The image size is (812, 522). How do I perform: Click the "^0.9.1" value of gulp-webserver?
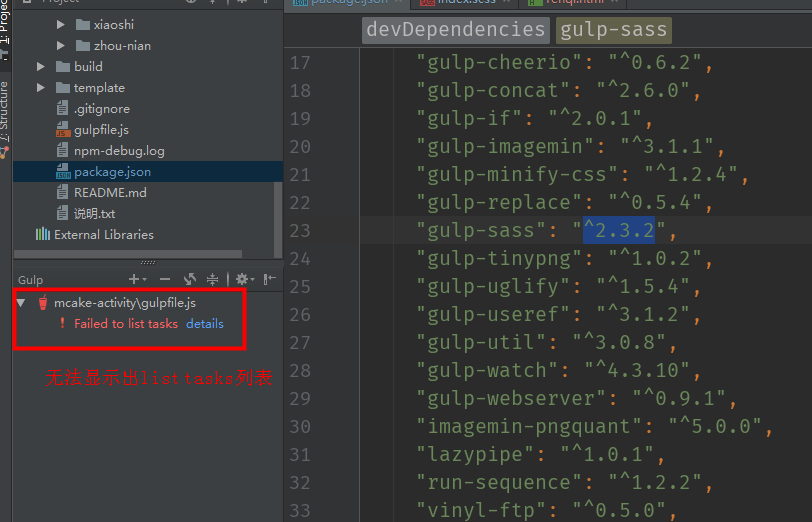[x=679, y=398]
